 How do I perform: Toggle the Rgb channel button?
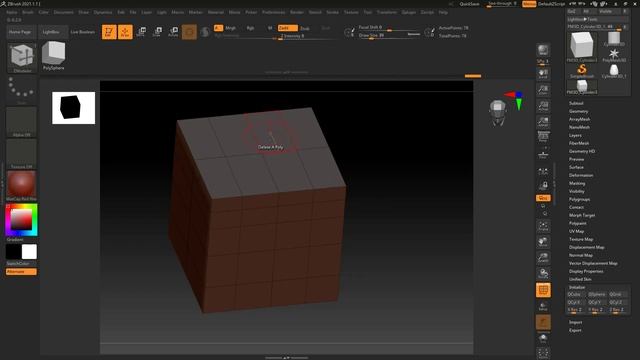point(250,28)
